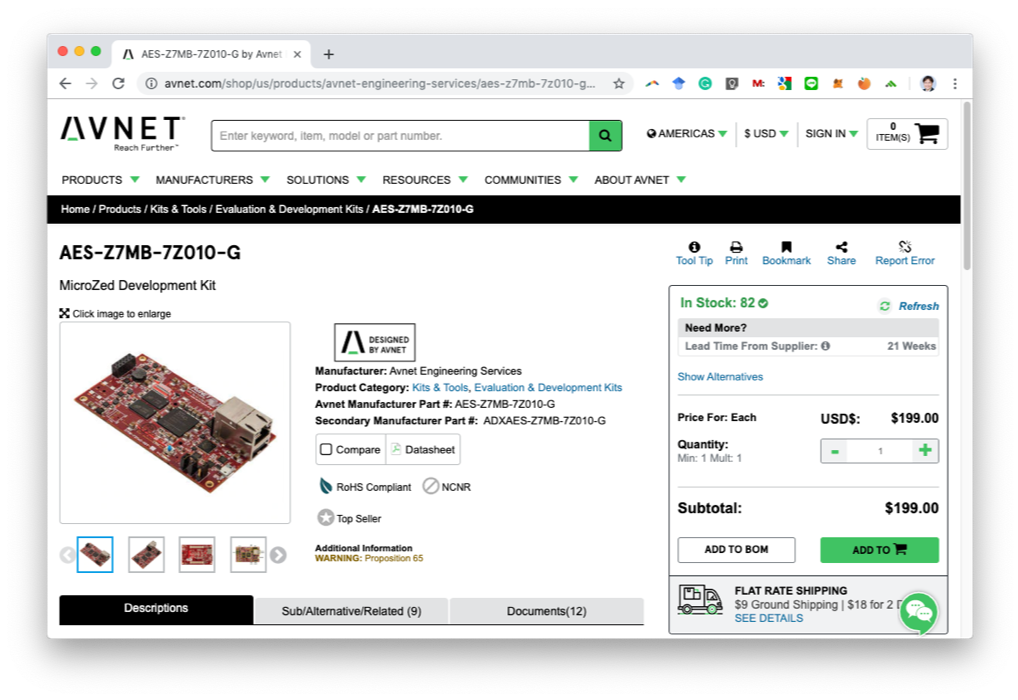The width and height of the screenshot is (1018, 700).
Task: Select the third product thumbnail image
Action: (x=197, y=555)
